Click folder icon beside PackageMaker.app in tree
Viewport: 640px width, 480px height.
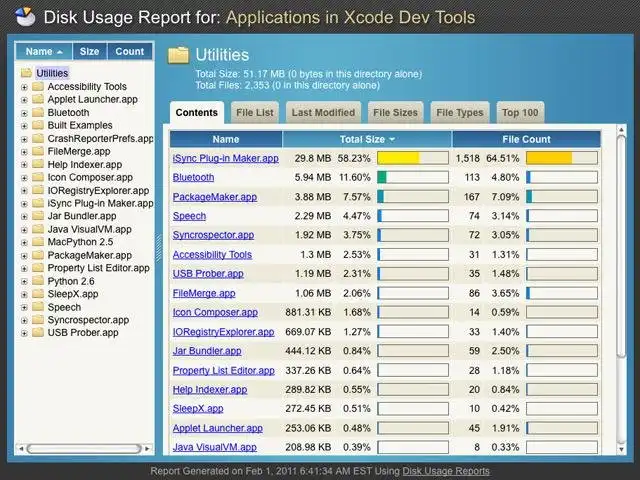(x=38, y=255)
